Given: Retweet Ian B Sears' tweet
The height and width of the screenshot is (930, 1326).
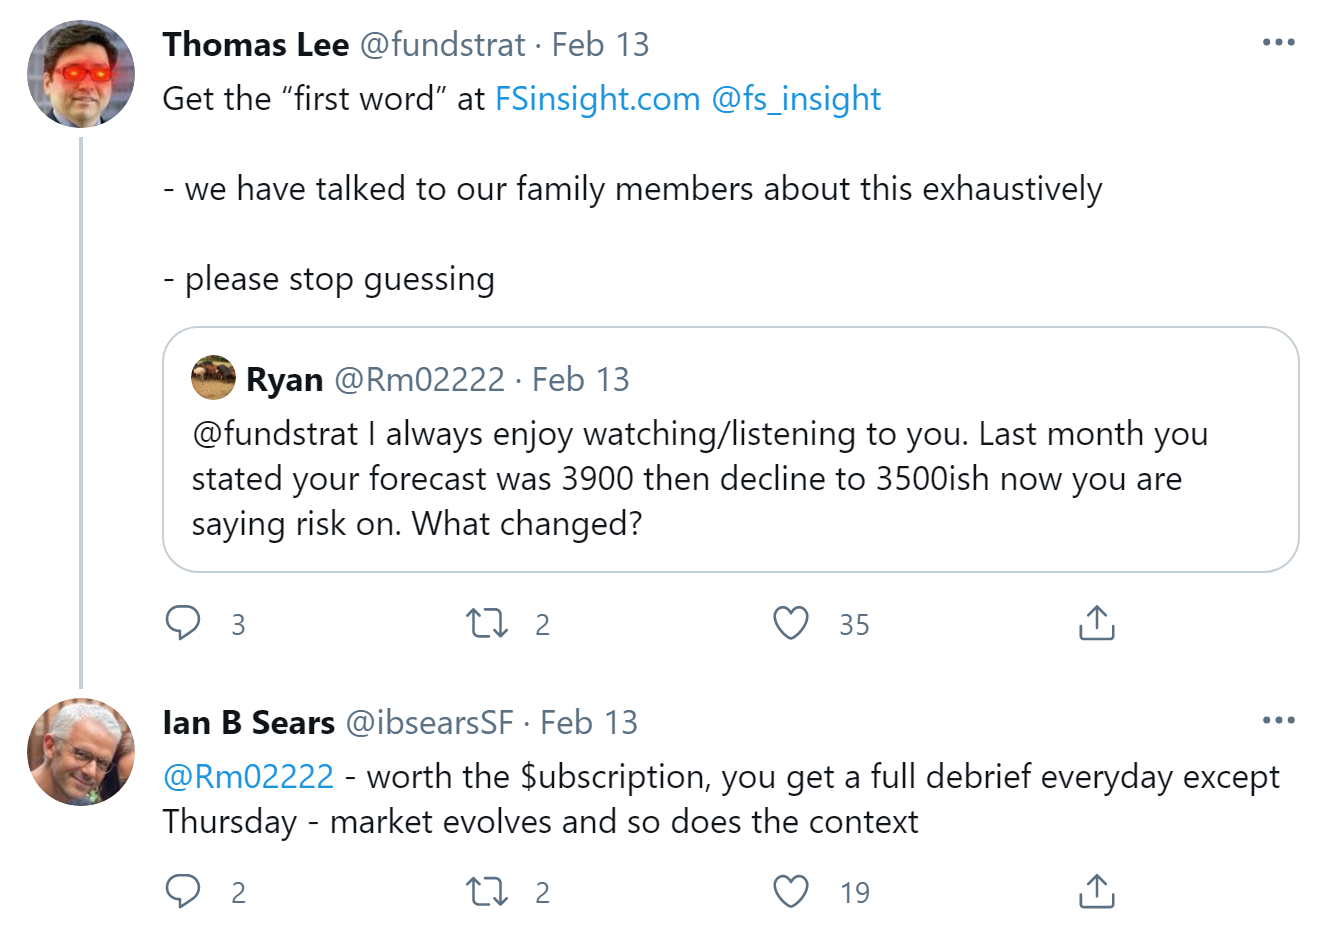Looking at the screenshot, I should click(x=487, y=891).
